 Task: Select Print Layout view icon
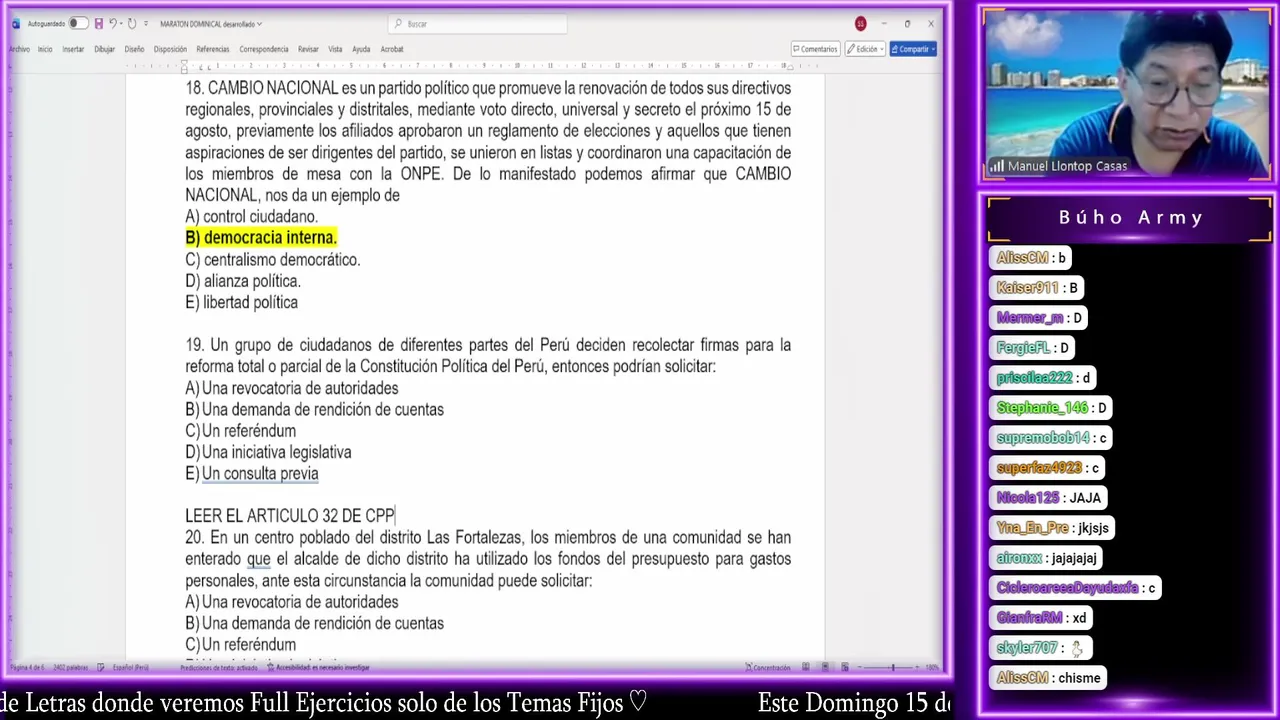[x=826, y=667]
